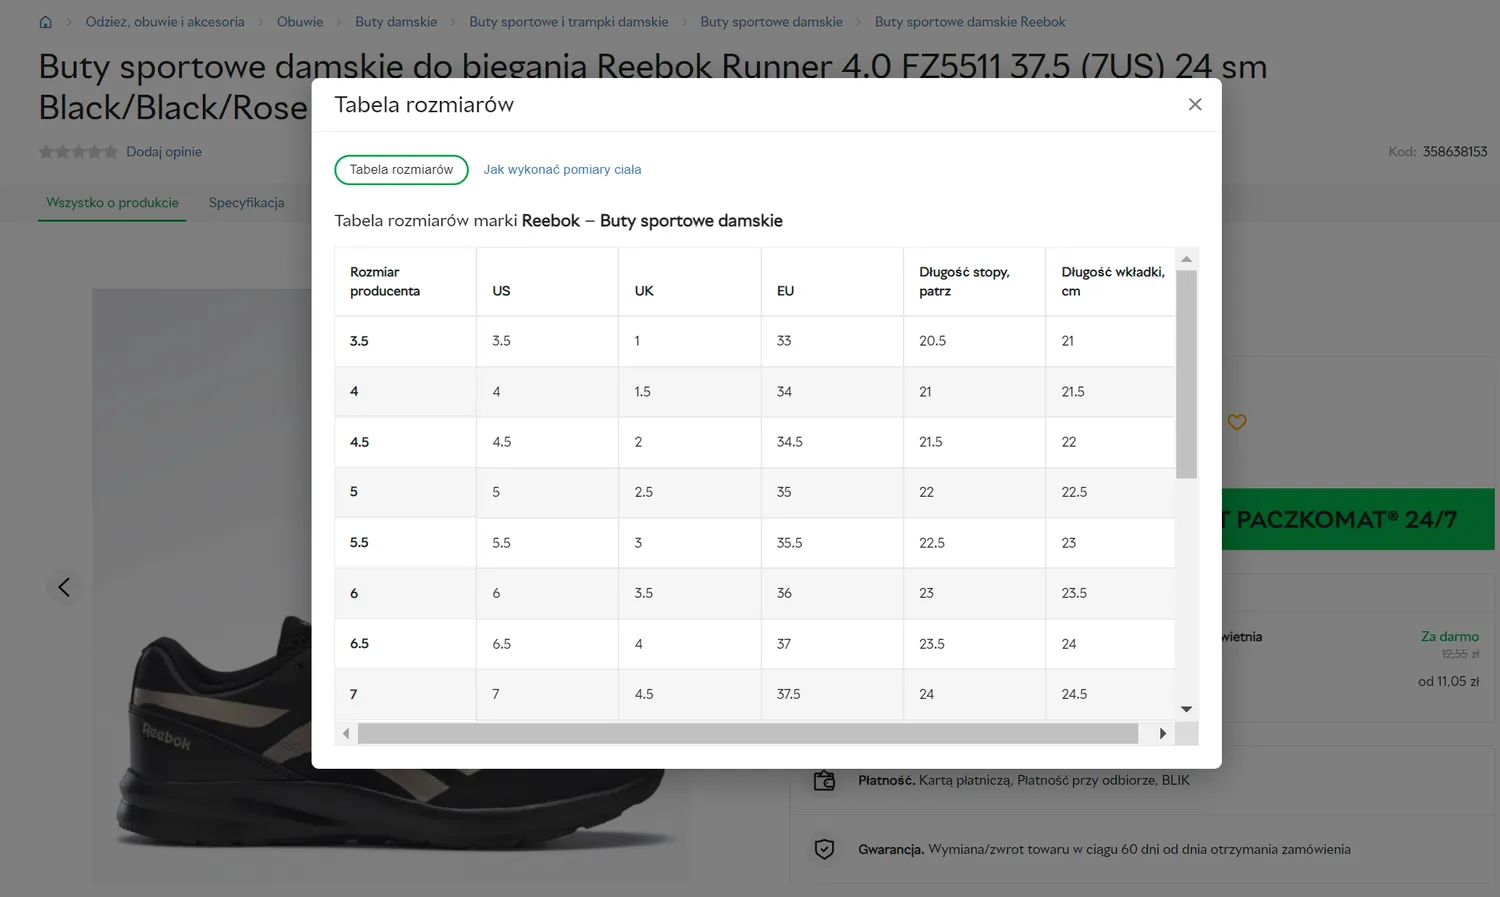Image resolution: width=1500 pixels, height=897 pixels.
Task: Add the product to wishlist with the heart icon
Action: tap(1237, 422)
